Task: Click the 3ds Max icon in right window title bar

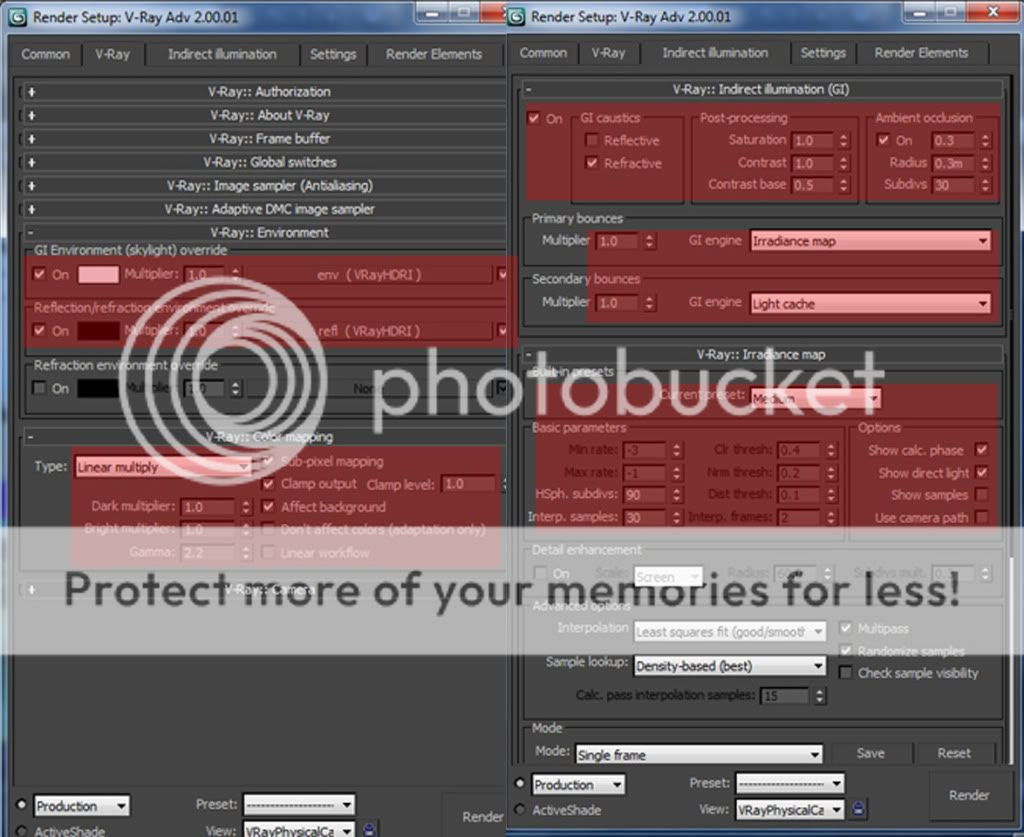Action: point(516,16)
